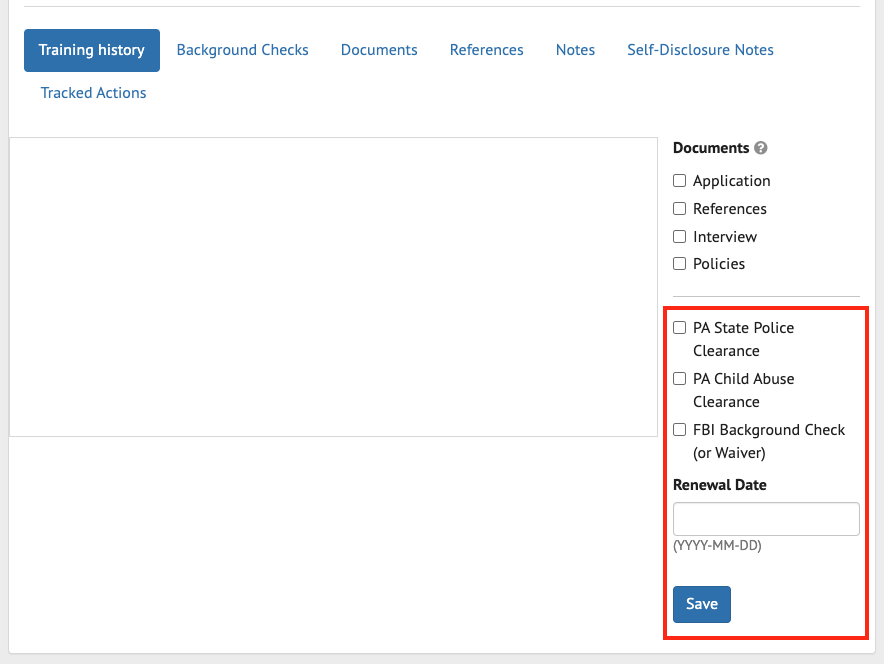Click inside the empty training history panel
This screenshot has height=664, width=884.
333,286
